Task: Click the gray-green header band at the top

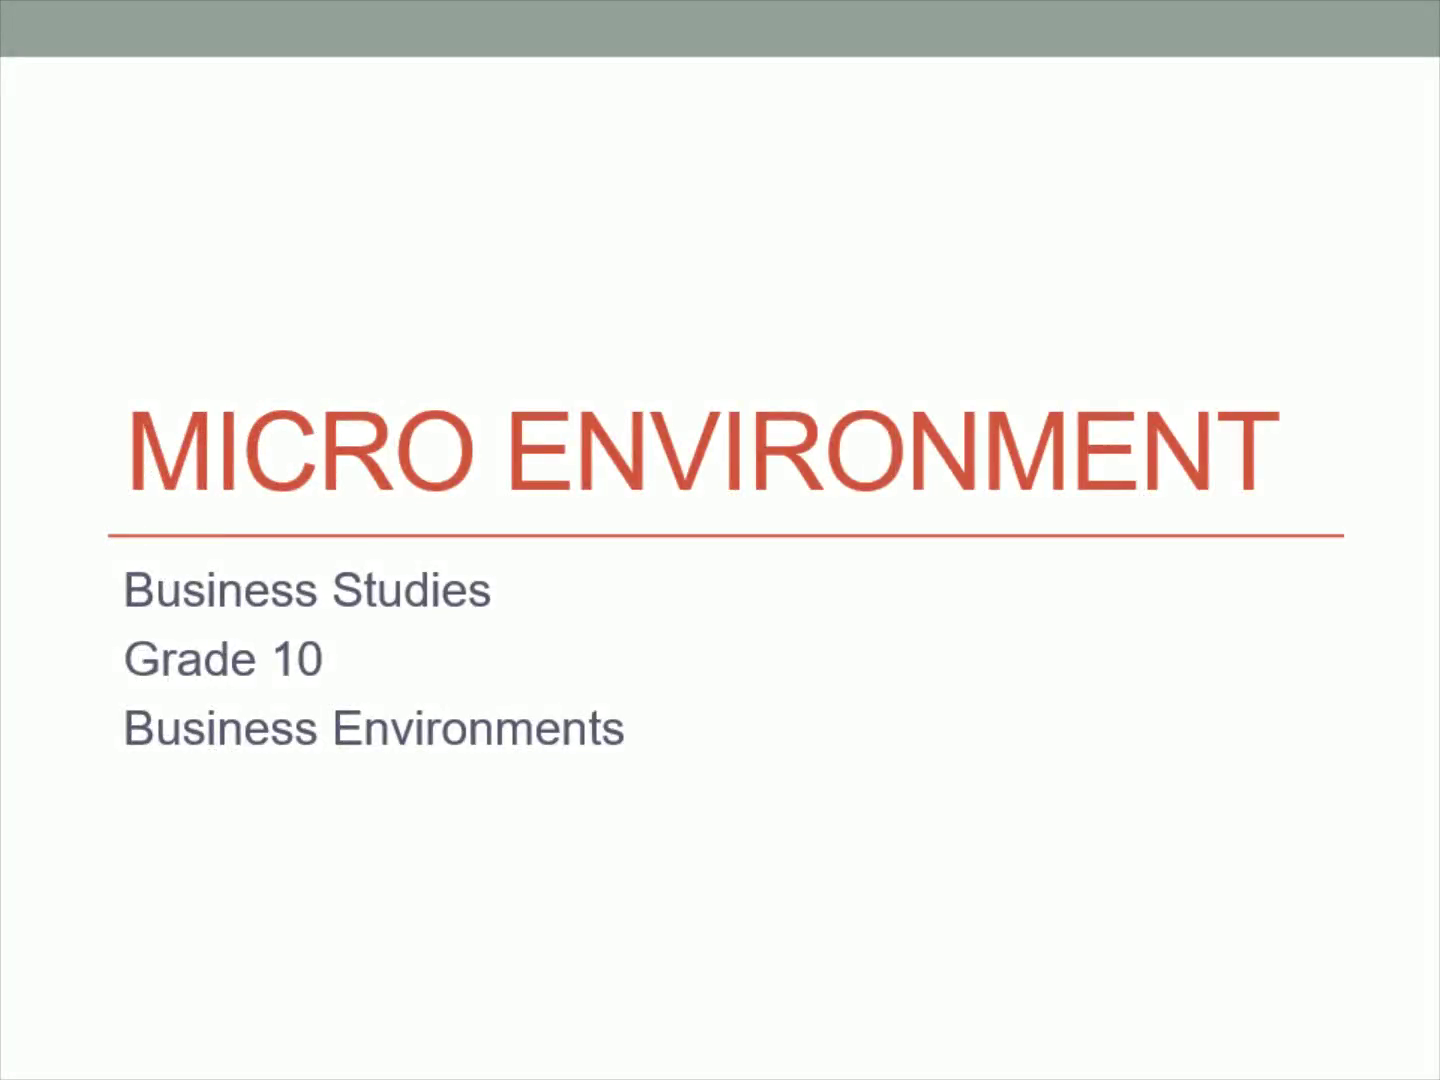Action: 720,28
